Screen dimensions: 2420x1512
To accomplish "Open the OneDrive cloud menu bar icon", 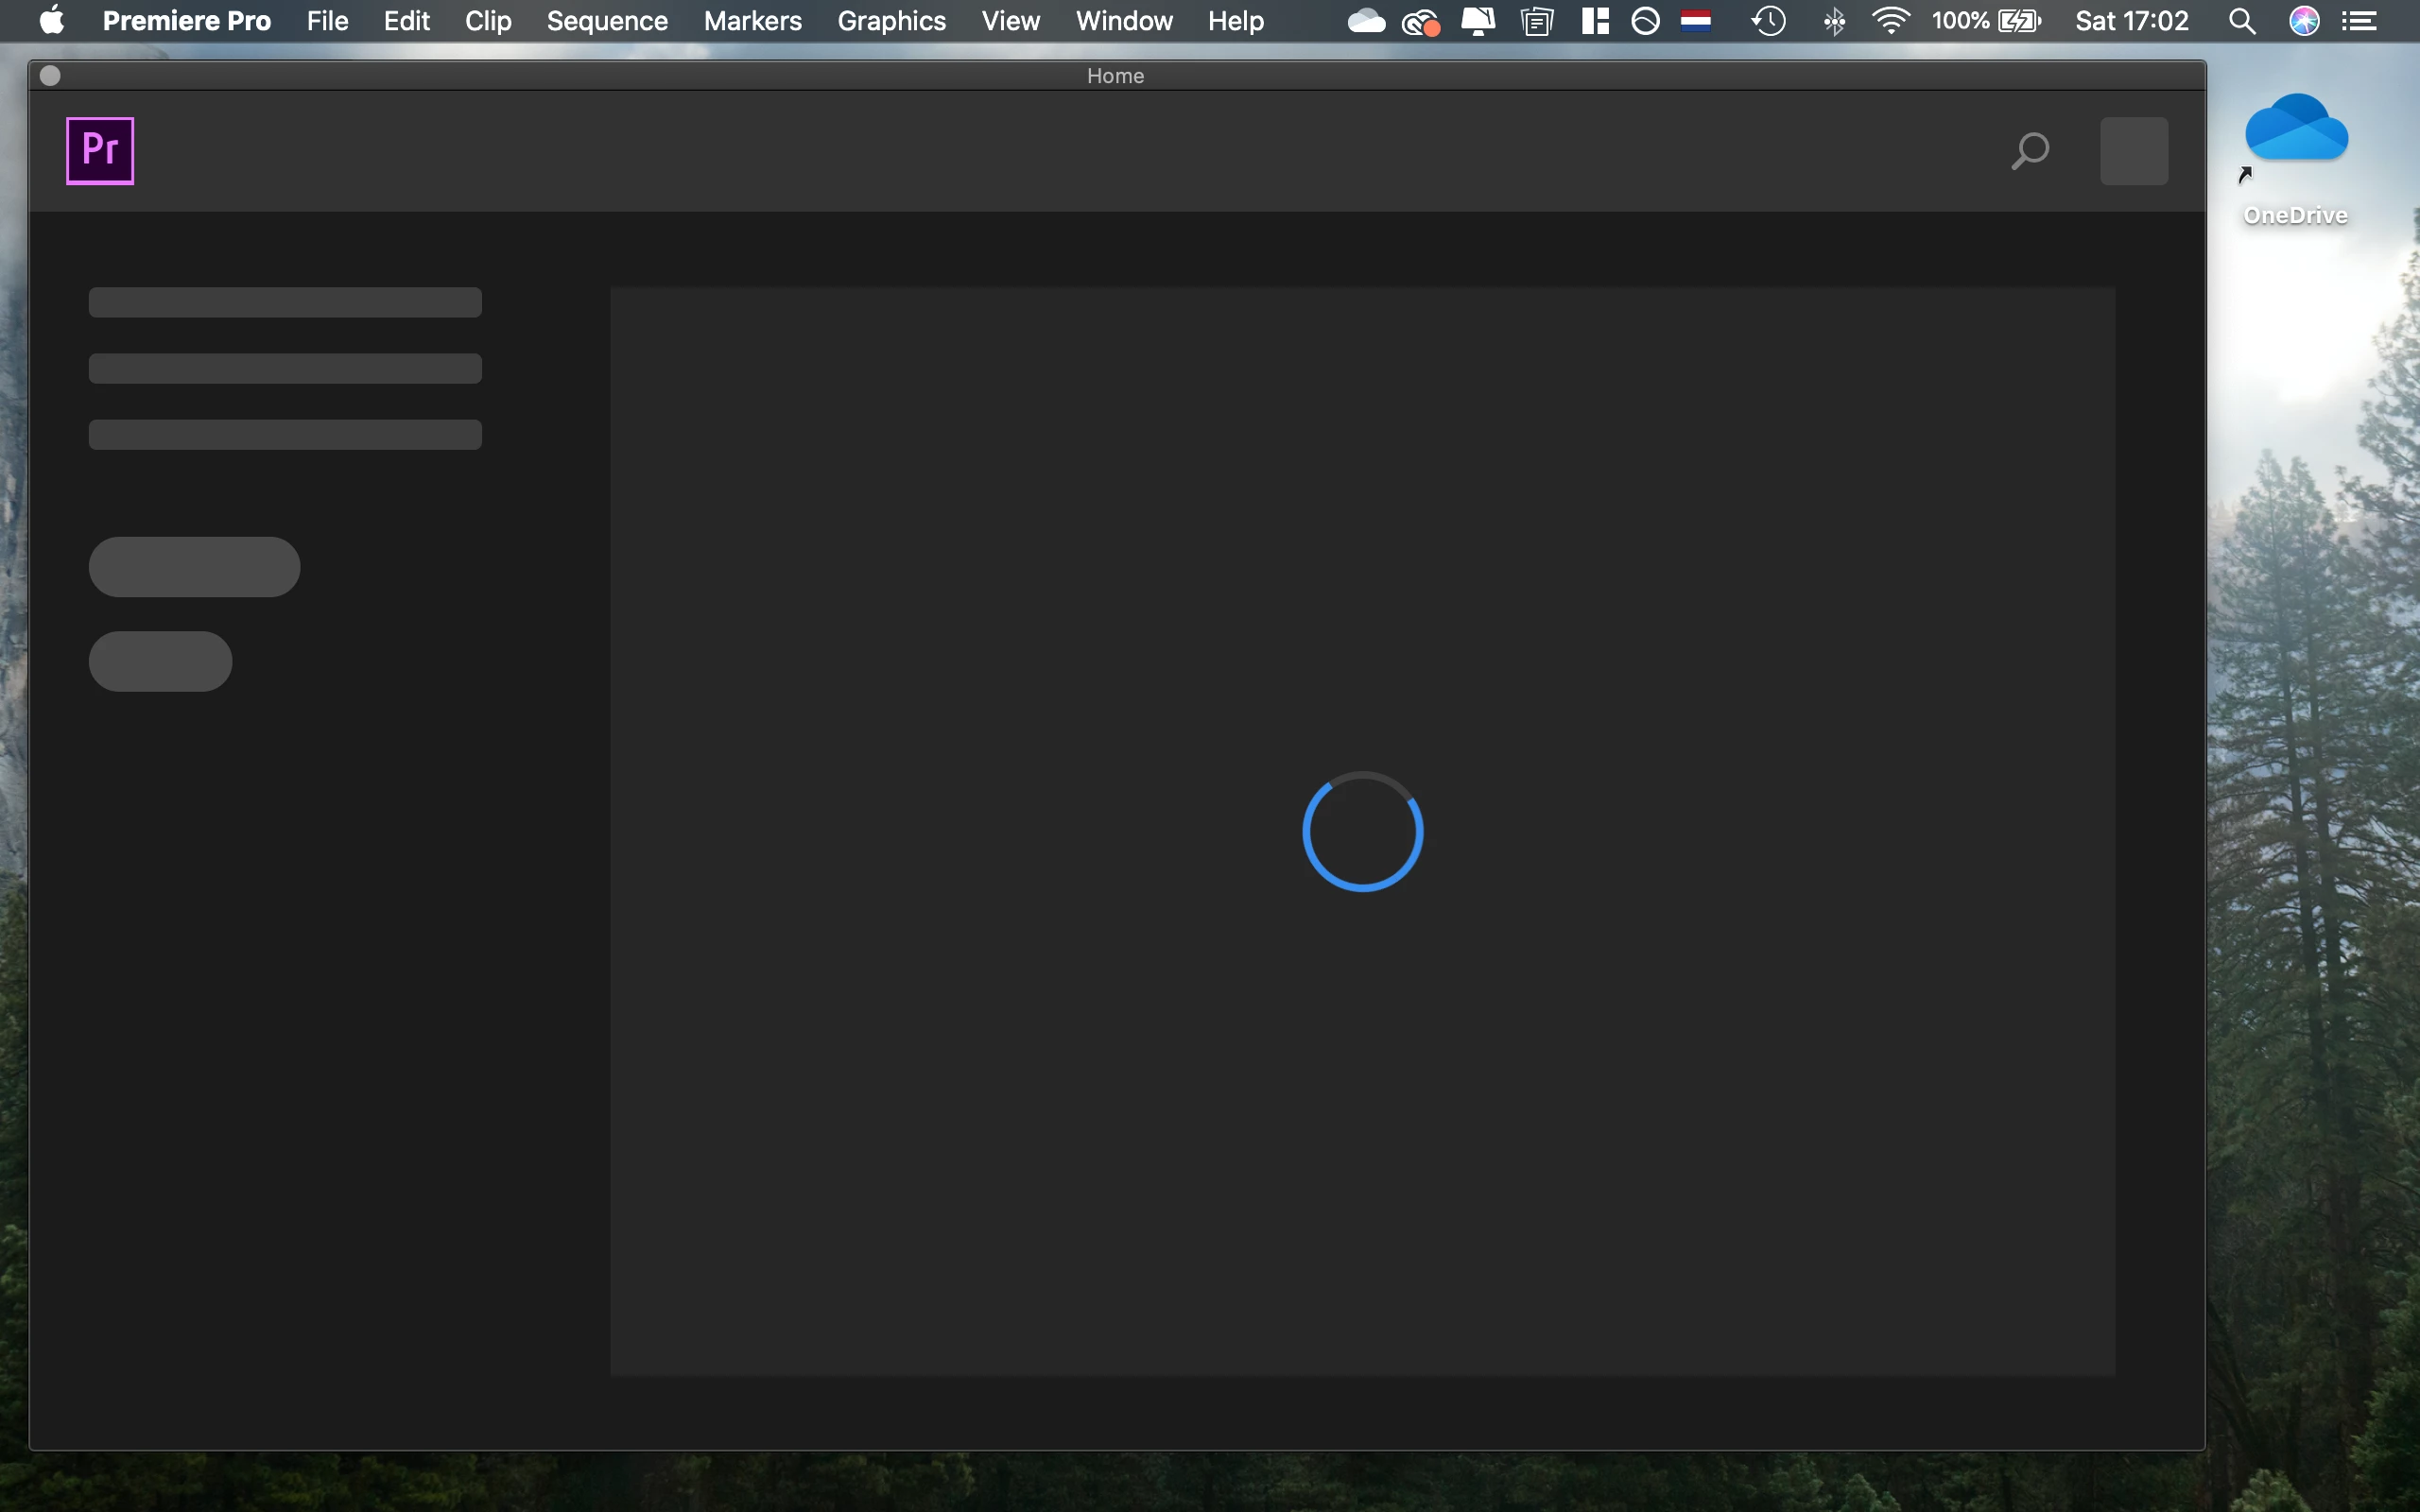I will point(1365,21).
